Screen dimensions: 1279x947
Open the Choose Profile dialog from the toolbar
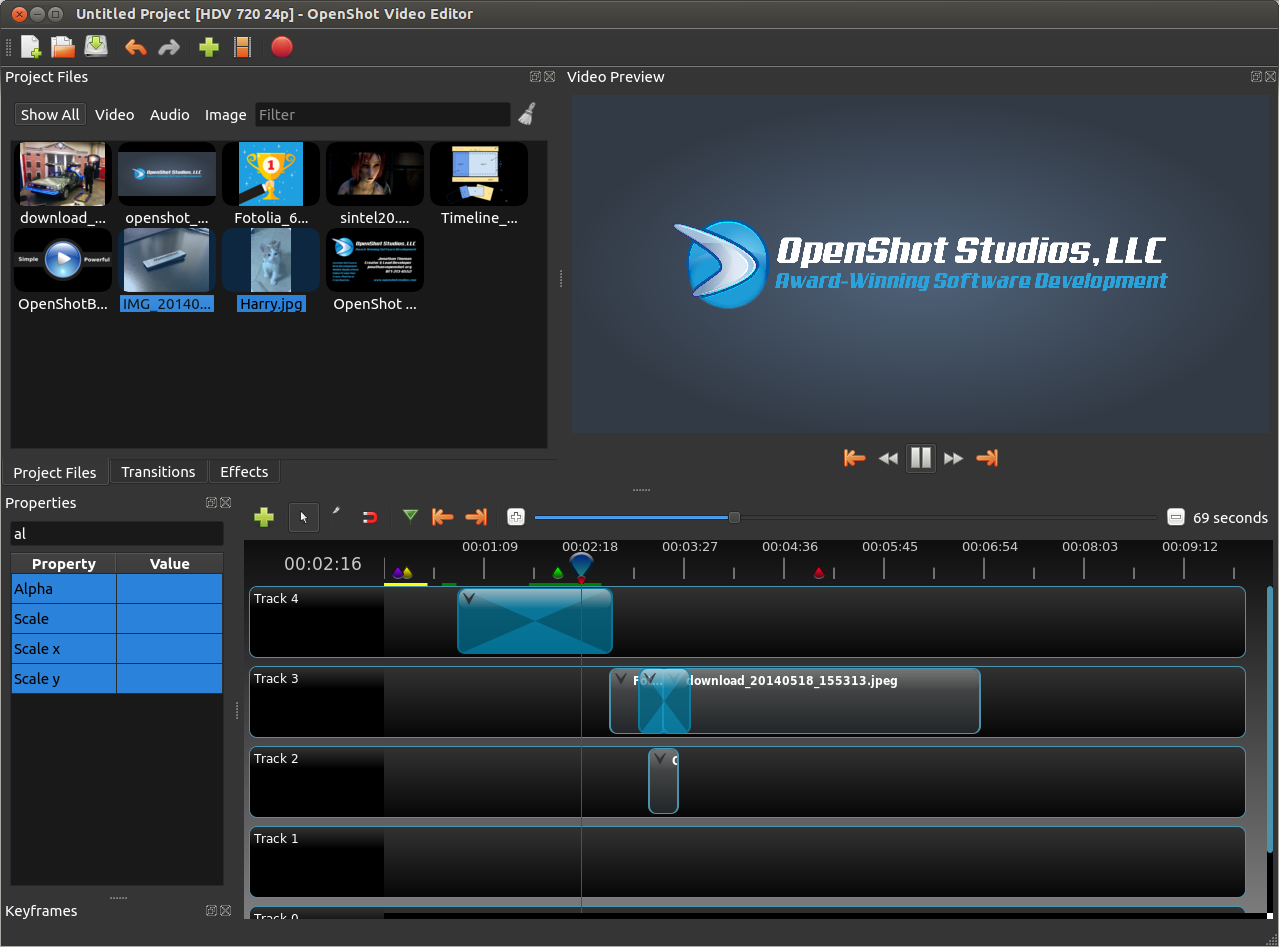pyautogui.click(x=242, y=47)
